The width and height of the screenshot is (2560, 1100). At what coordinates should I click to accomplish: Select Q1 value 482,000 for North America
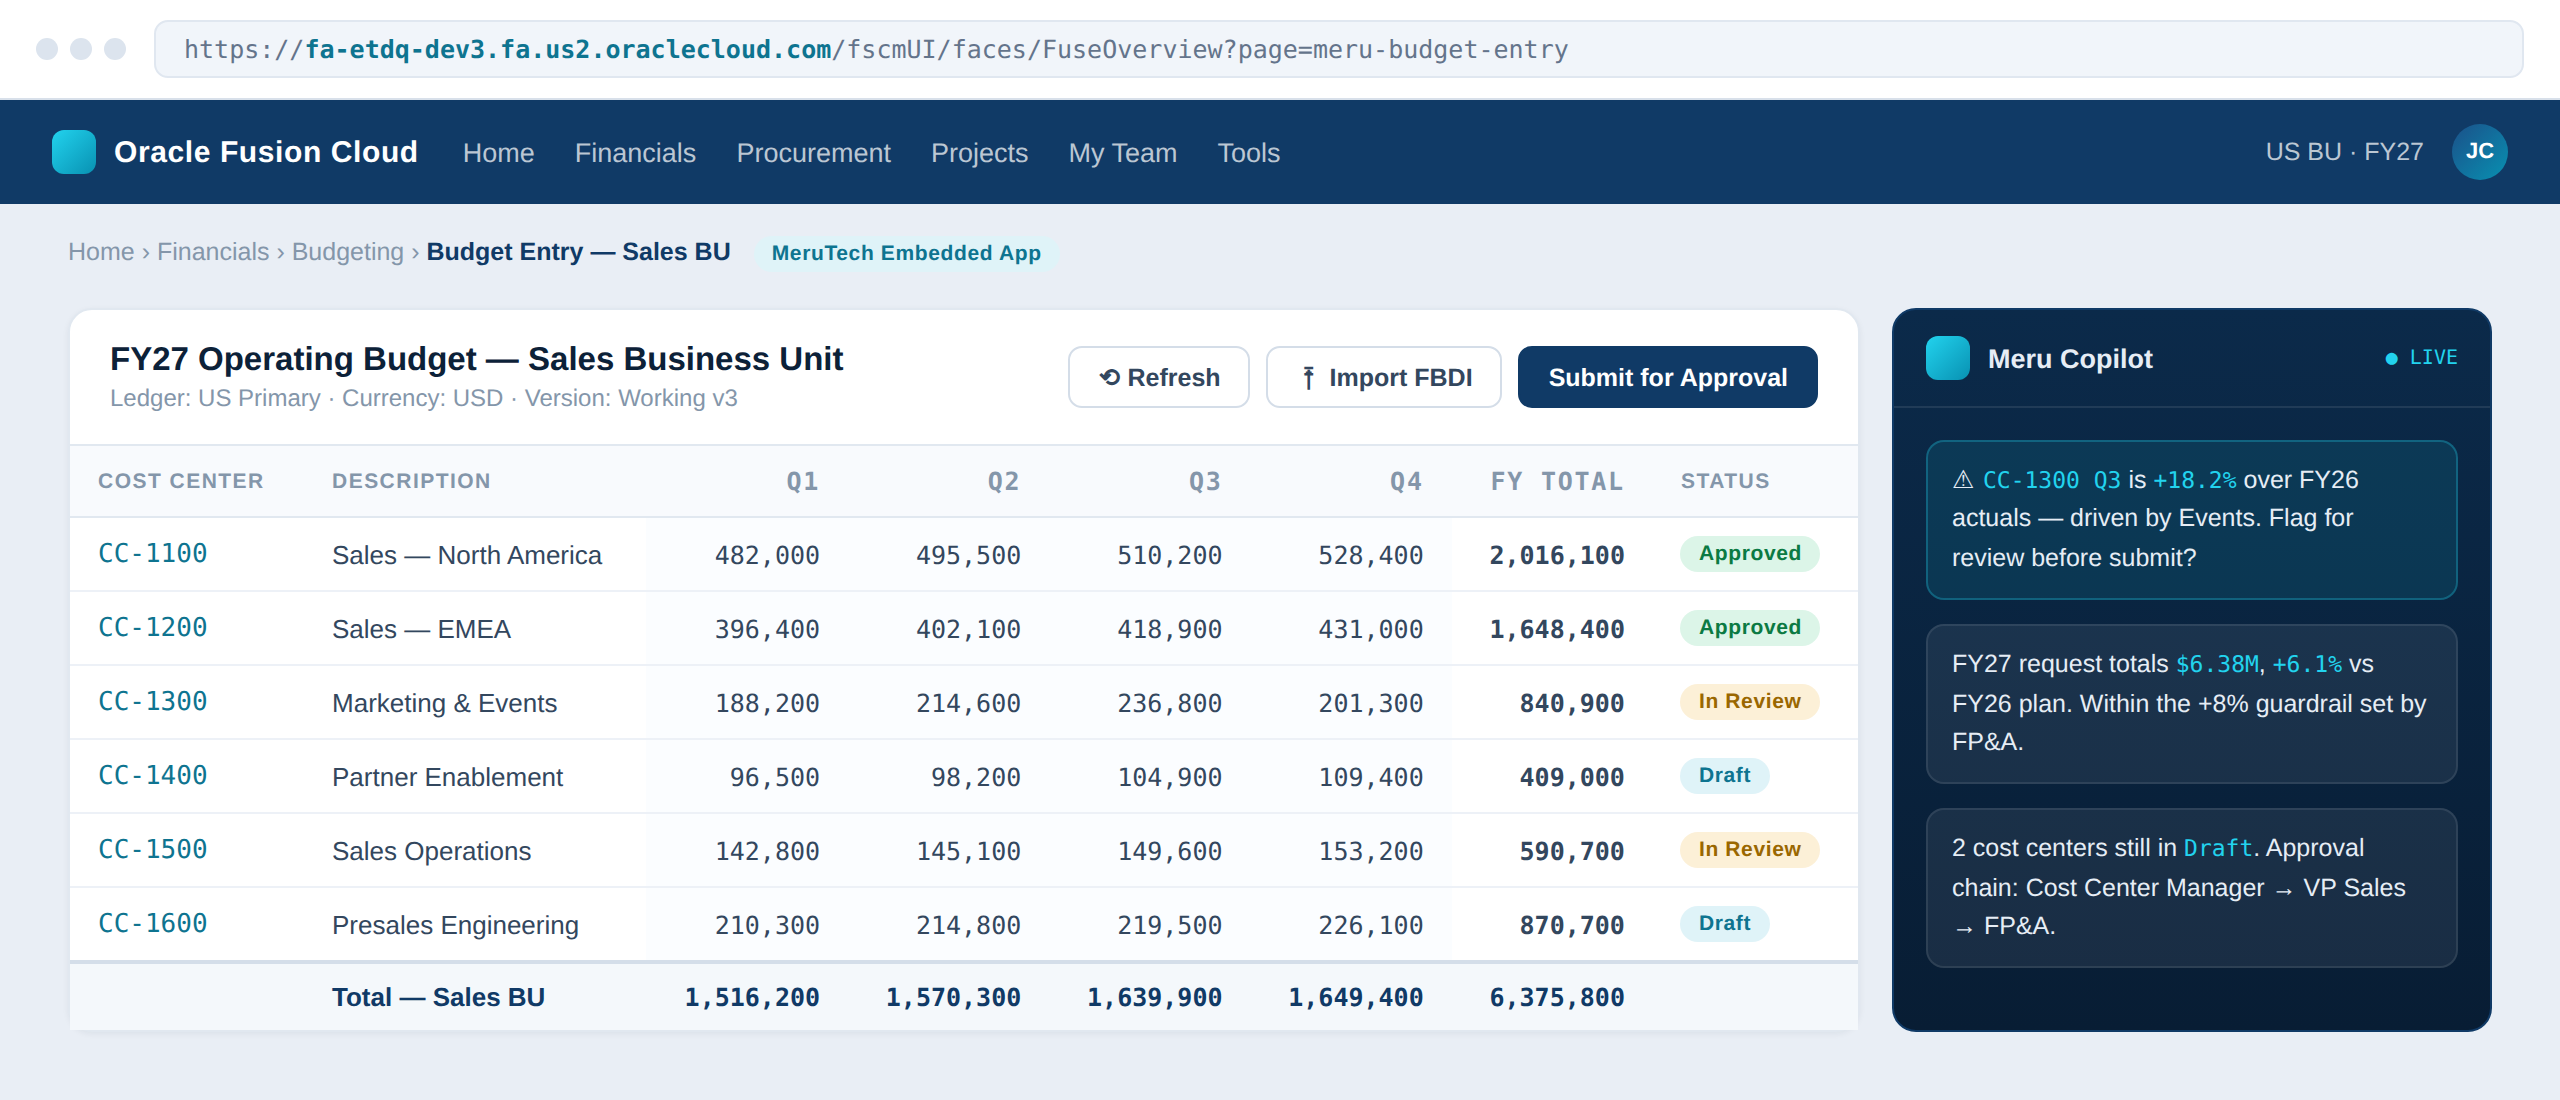pyautogui.click(x=767, y=556)
